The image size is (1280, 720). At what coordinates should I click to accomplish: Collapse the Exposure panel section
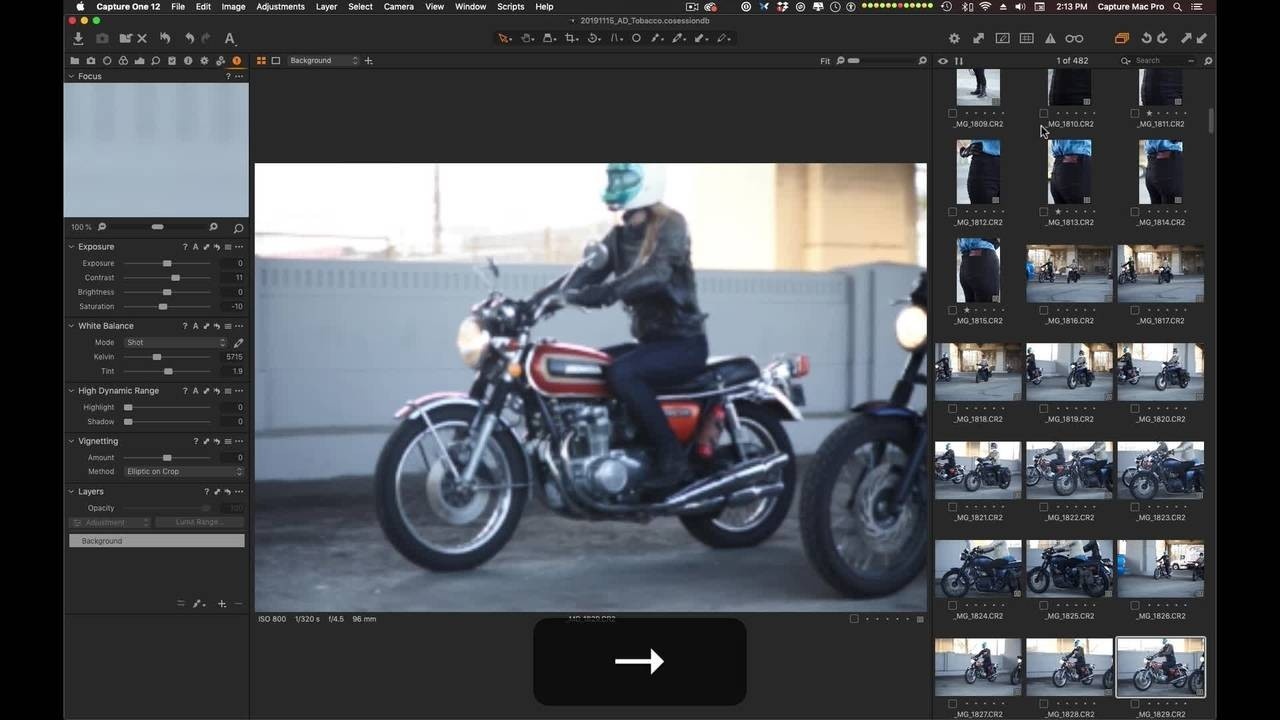coord(72,247)
